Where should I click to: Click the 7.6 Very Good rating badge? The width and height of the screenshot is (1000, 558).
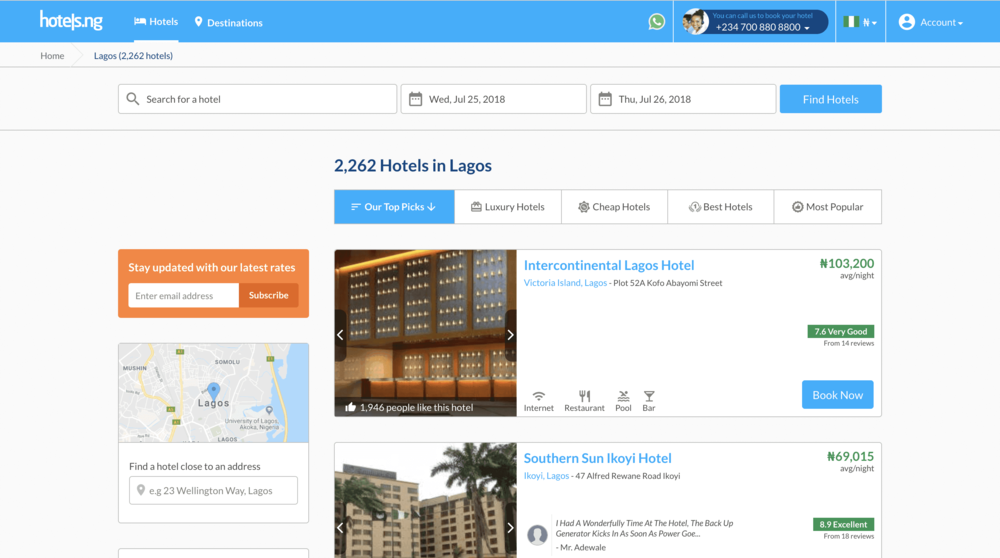point(841,331)
